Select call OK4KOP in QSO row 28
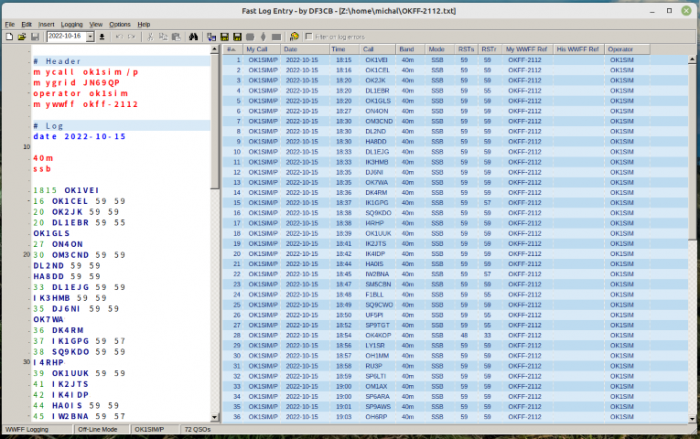The image size is (700, 439). (x=378, y=335)
